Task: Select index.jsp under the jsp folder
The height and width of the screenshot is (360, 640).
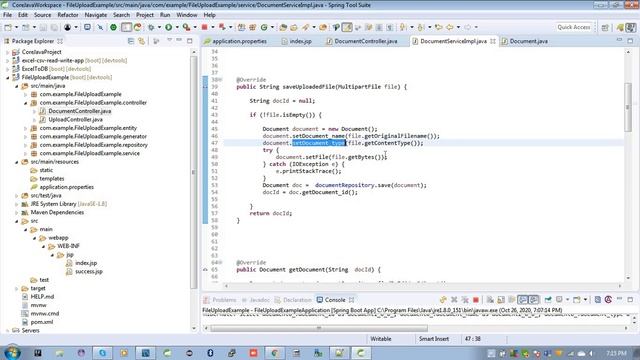Action: pyautogui.click(x=86, y=263)
